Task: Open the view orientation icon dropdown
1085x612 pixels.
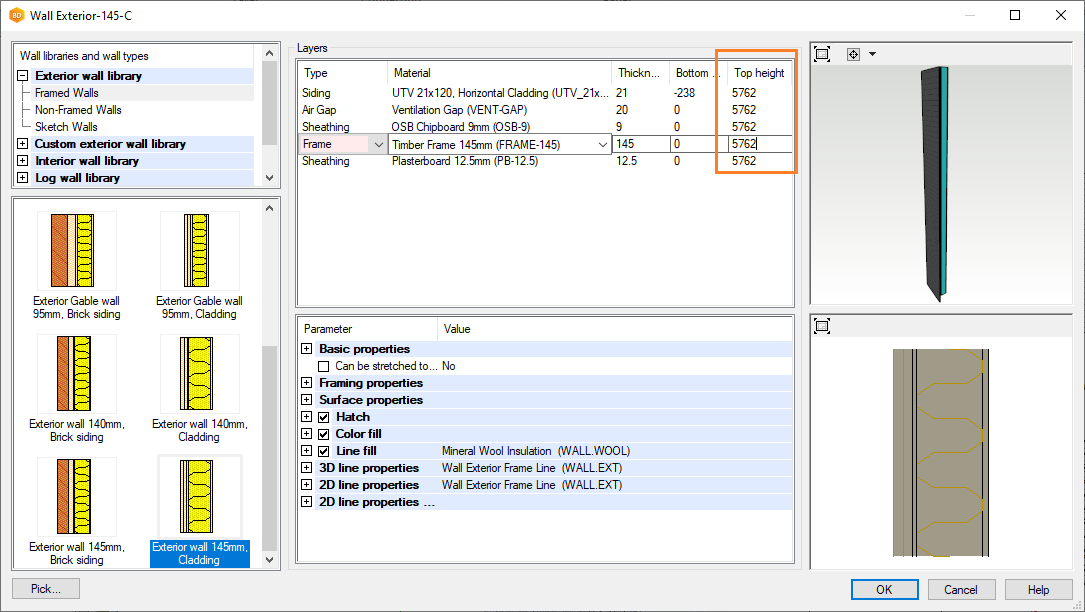Action: 872,54
